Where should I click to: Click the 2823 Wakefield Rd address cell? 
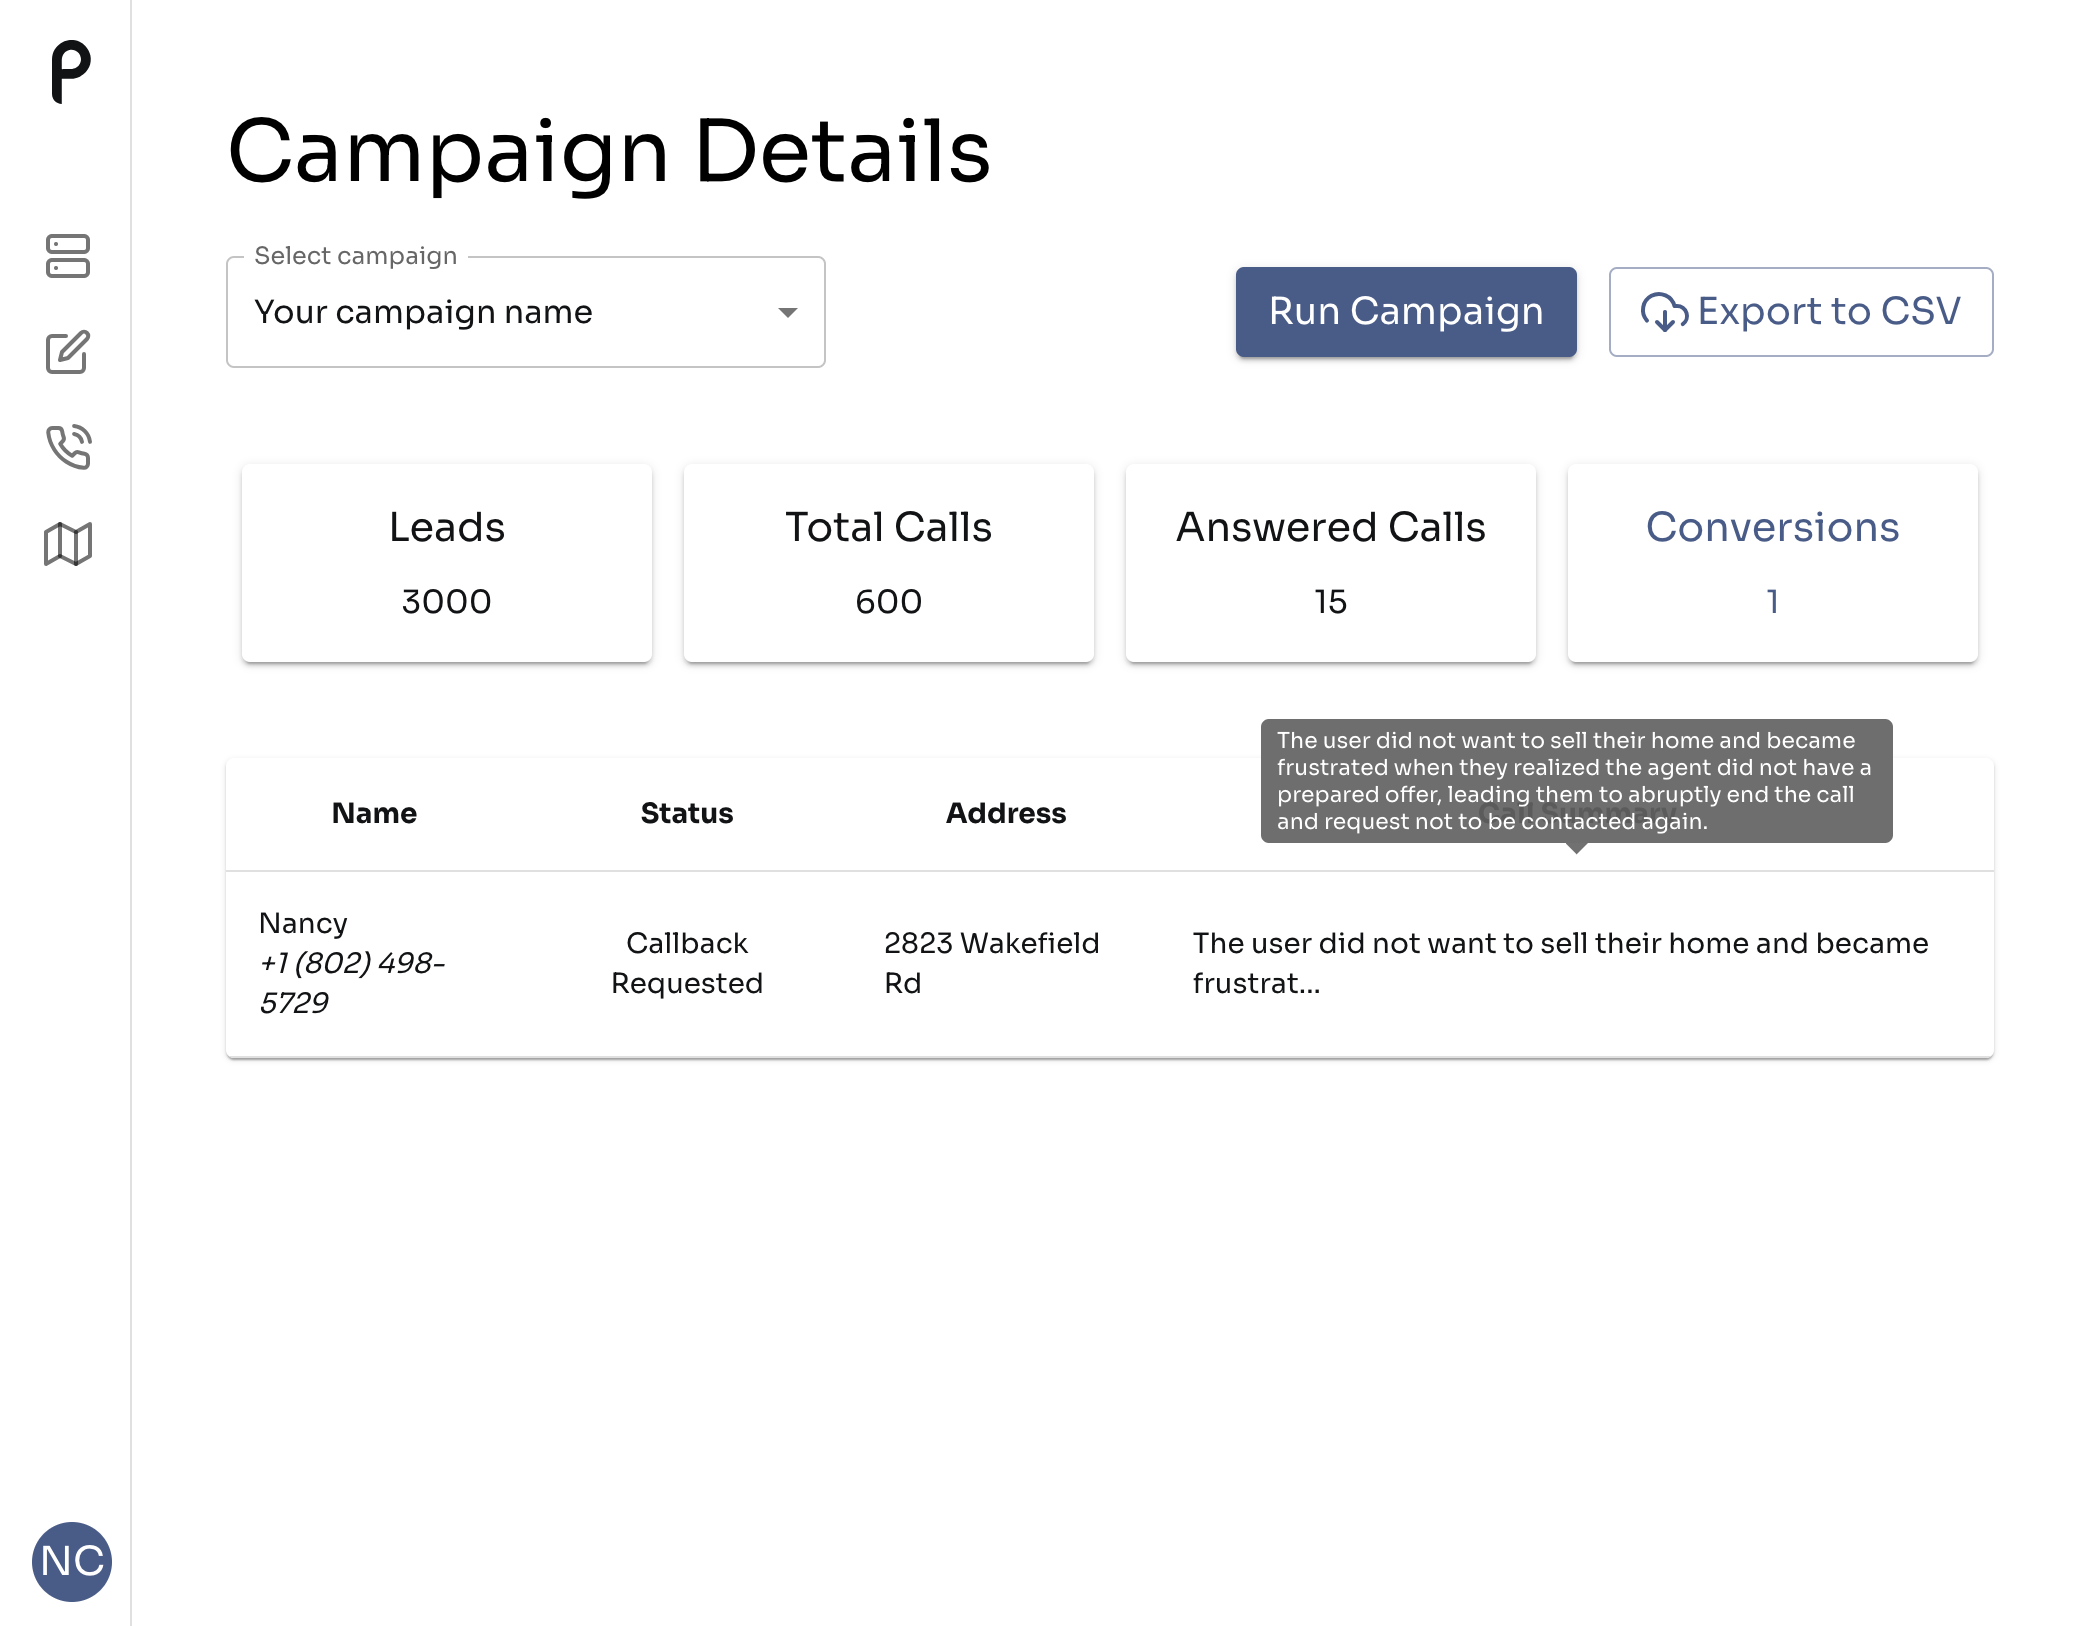pos(992,963)
